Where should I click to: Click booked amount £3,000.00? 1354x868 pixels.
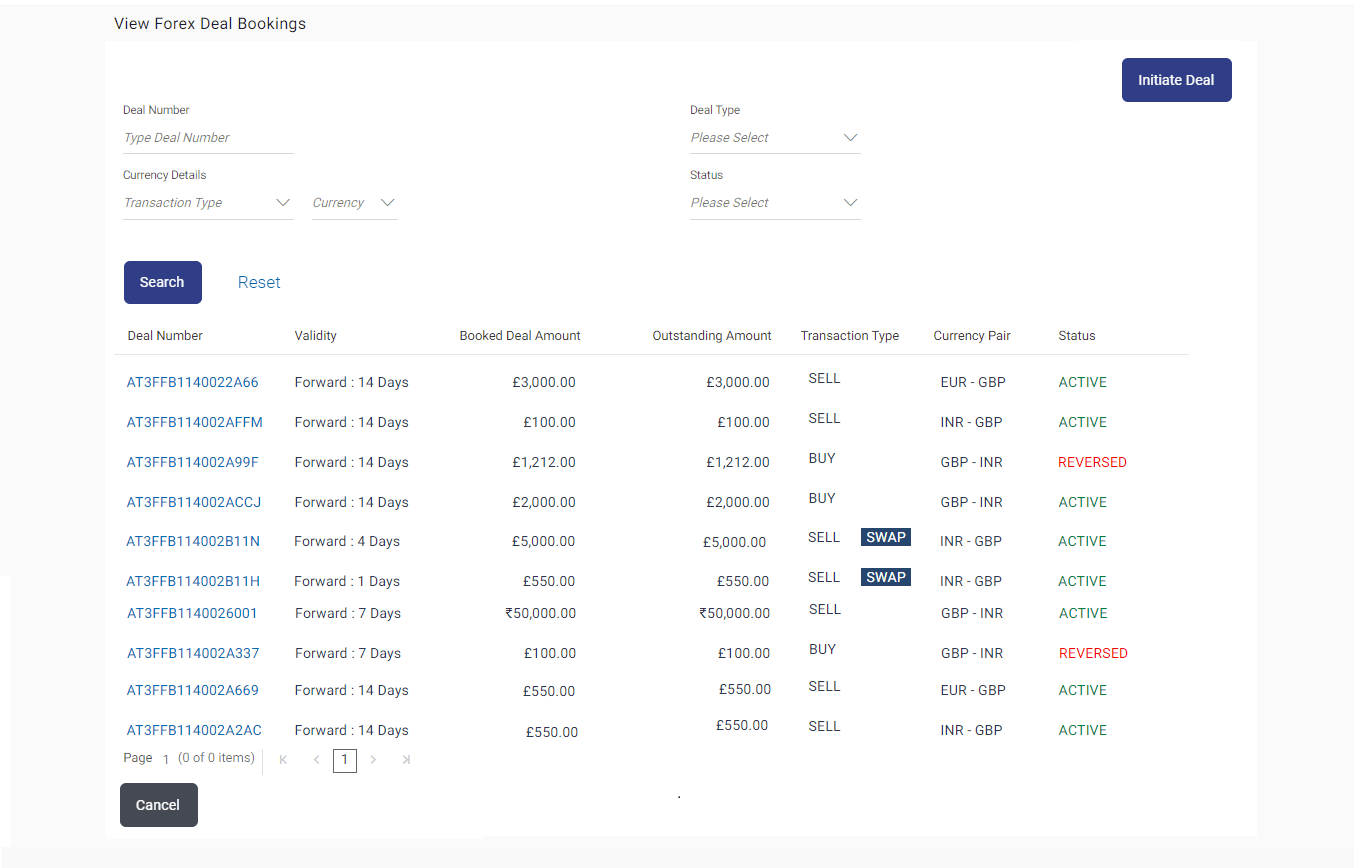tap(543, 382)
